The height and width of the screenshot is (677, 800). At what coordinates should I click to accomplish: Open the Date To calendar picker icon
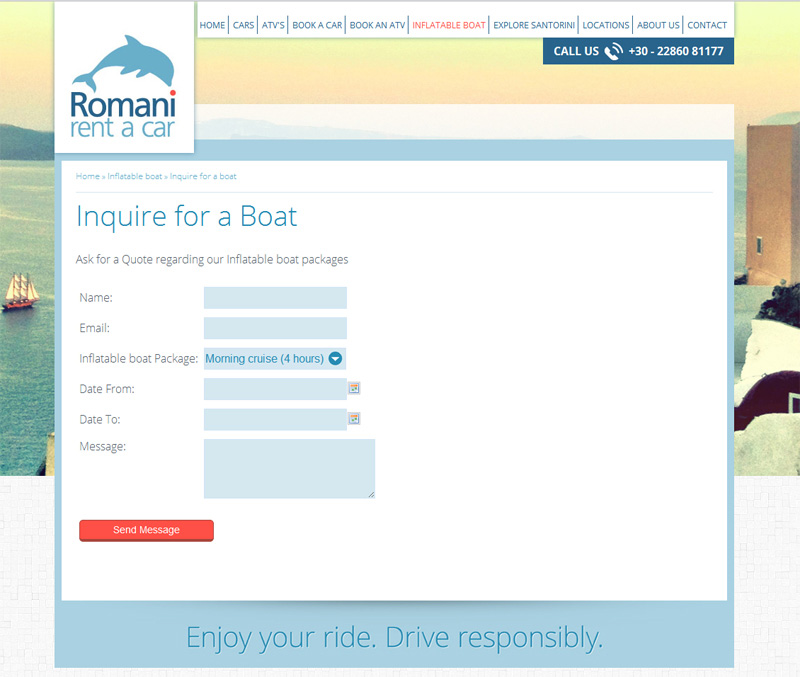354,419
